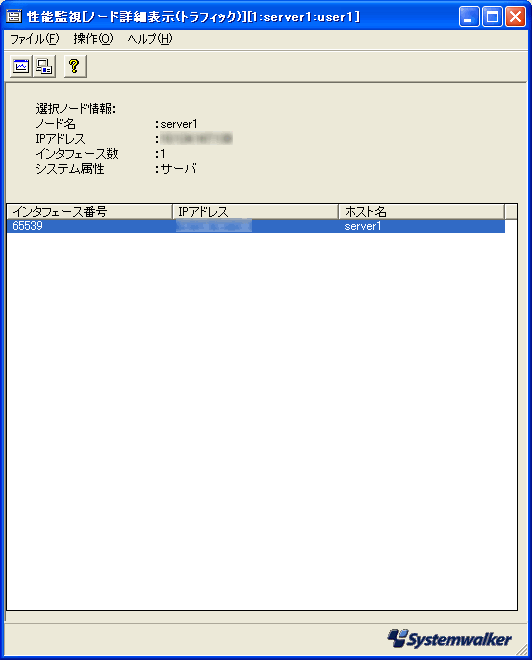Click the システム属性 サーバ value text

click(178, 169)
